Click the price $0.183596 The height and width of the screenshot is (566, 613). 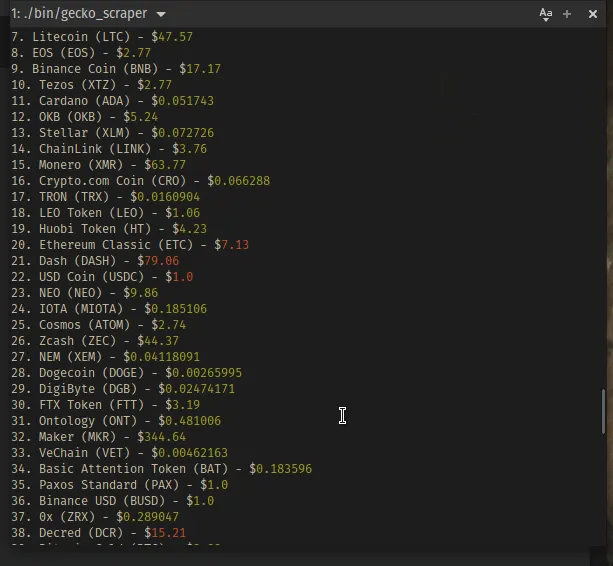pyautogui.click(x=281, y=469)
